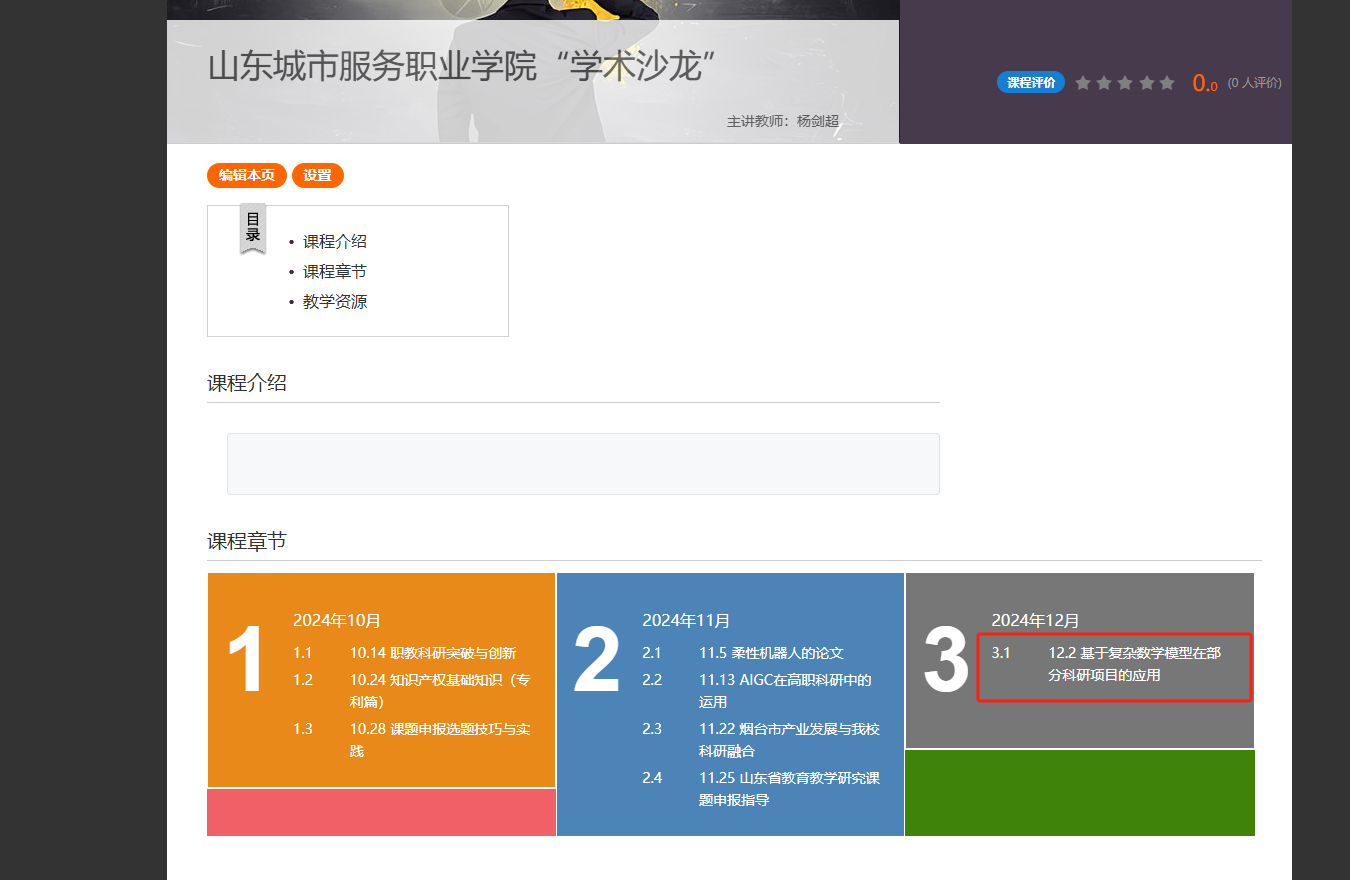
Task: Click the 目录 bookmark ribbon icon
Action: (253, 229)
